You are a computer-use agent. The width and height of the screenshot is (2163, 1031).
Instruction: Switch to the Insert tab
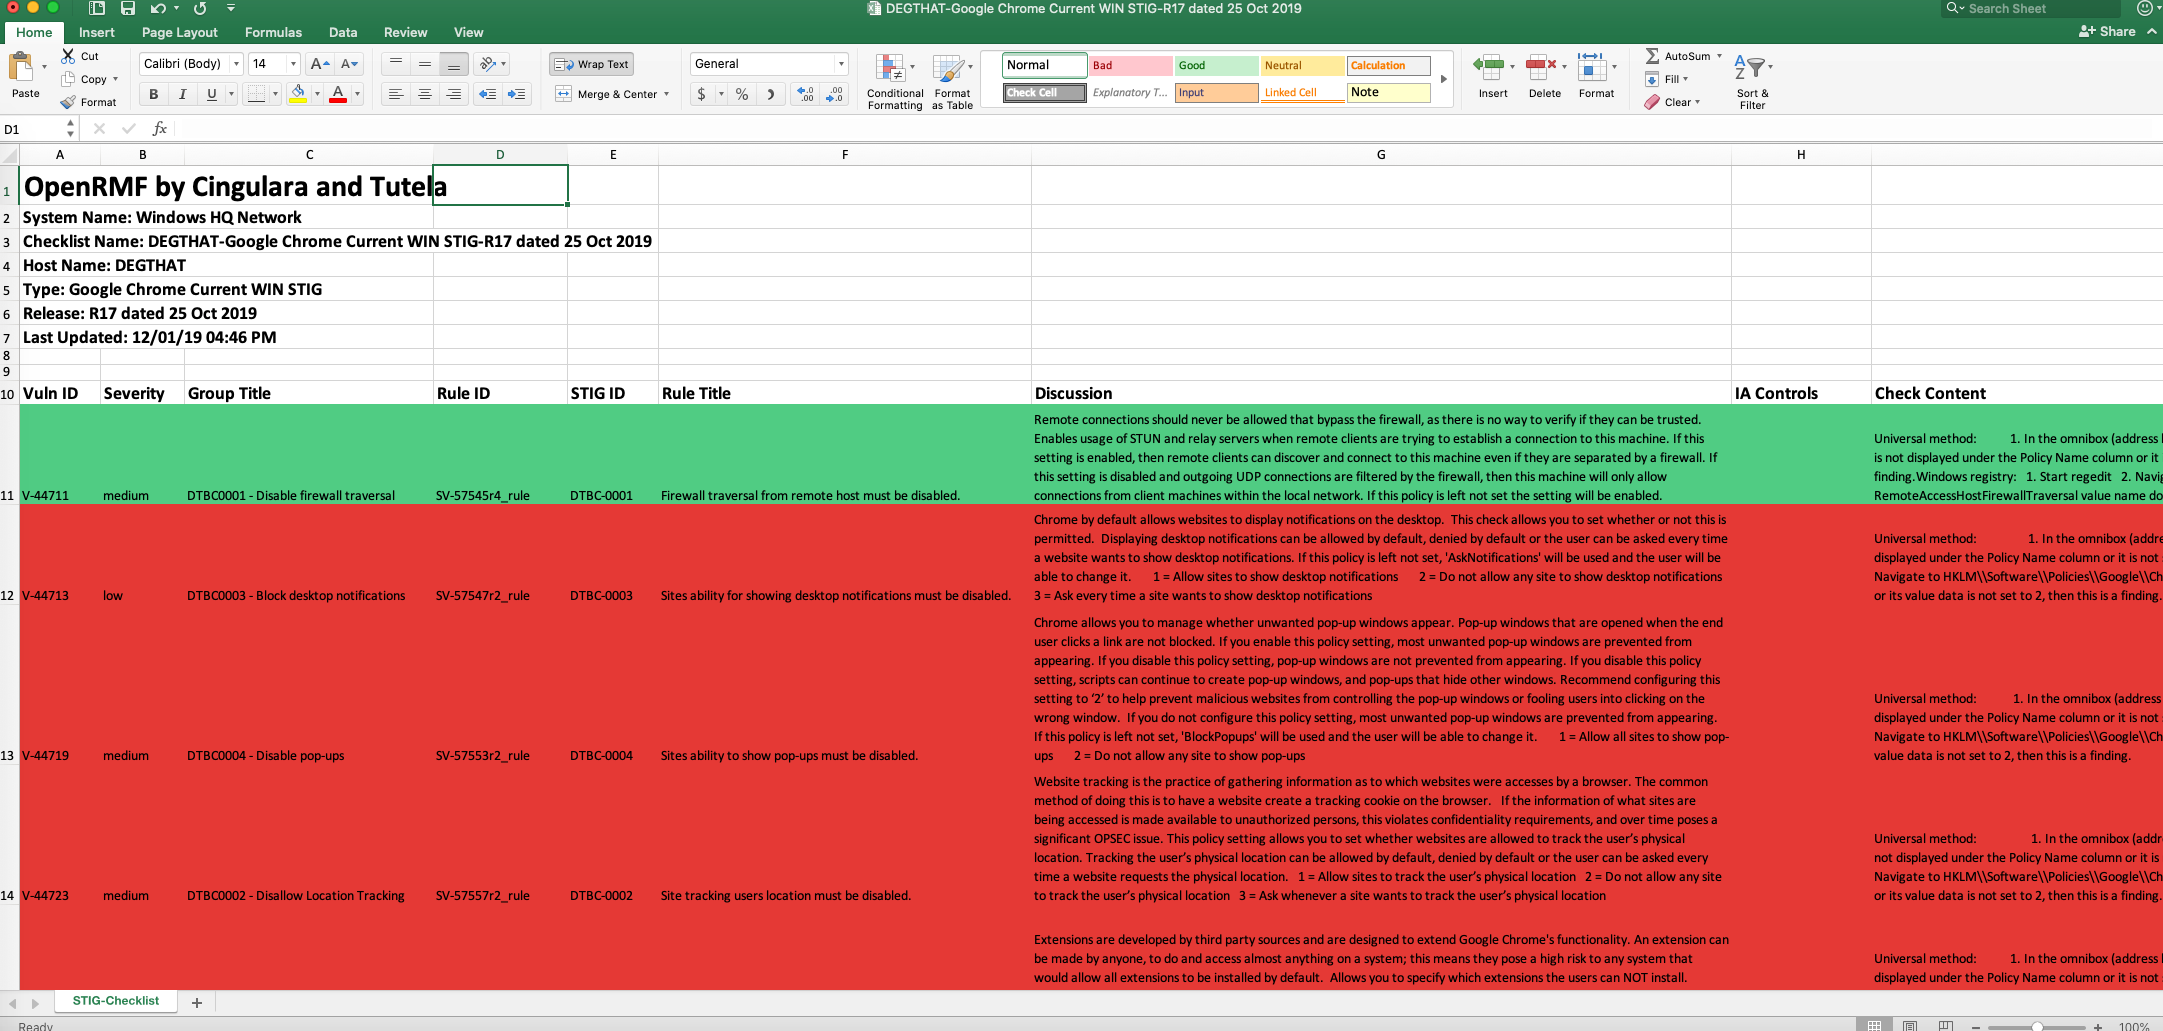[x=97, y=32]
